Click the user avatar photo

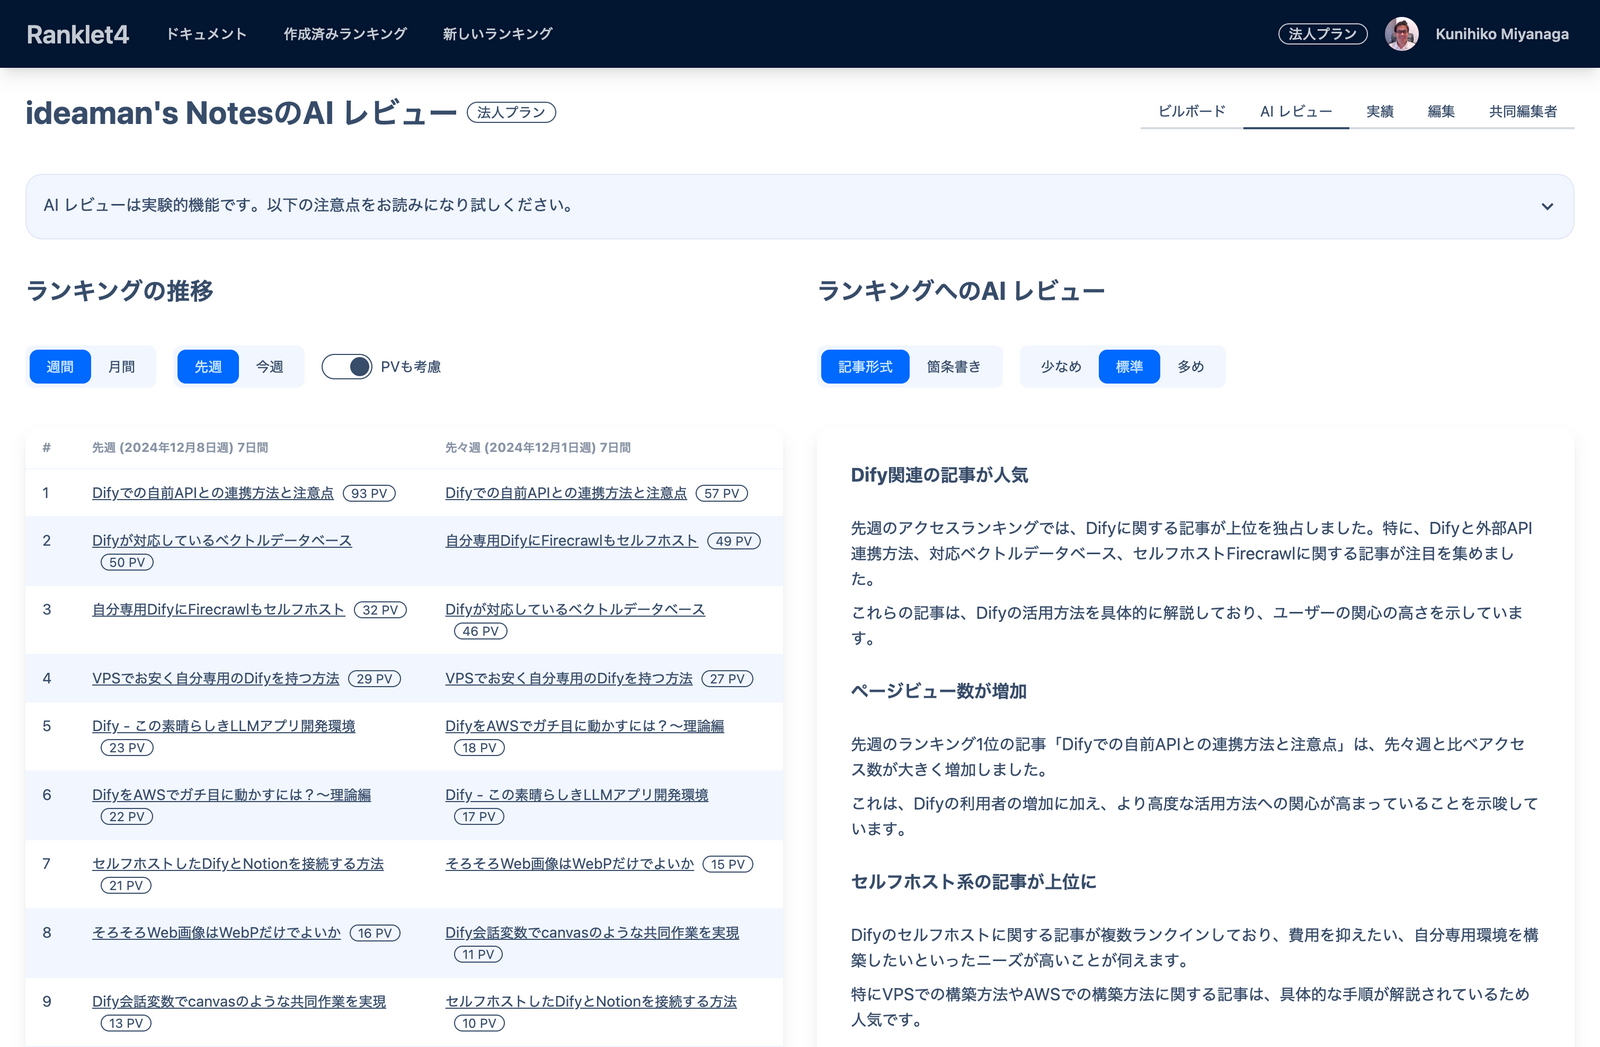coord(1401,34)
